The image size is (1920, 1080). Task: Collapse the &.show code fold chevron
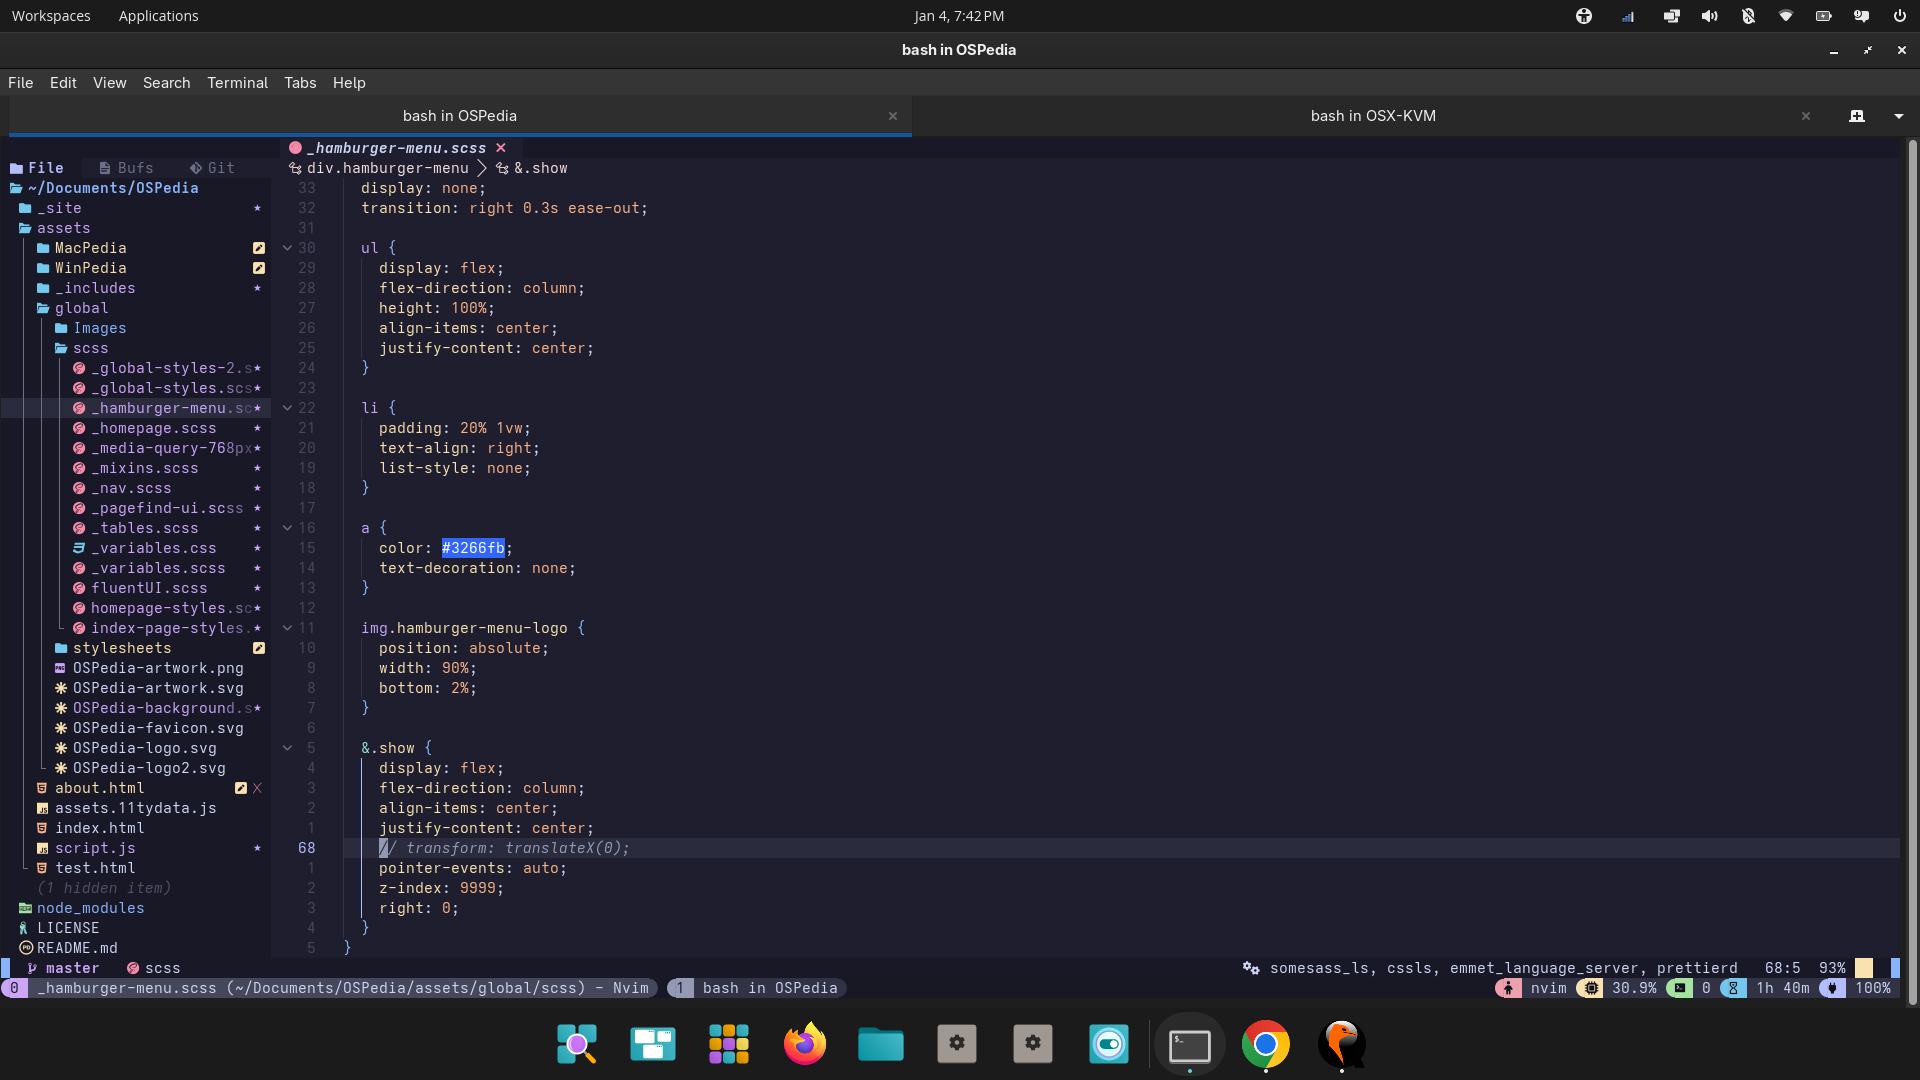287,748
